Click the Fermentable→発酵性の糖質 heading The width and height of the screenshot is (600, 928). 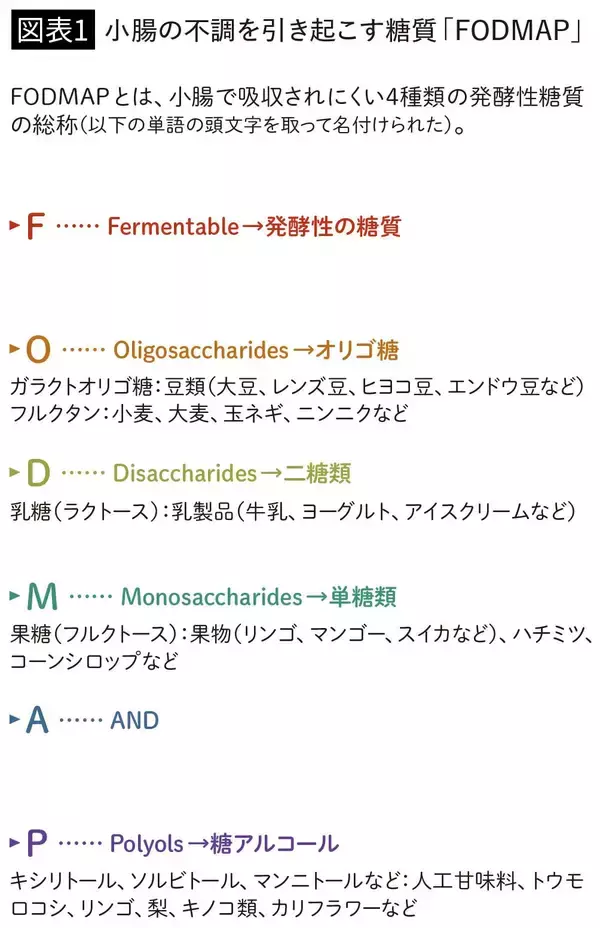click(x=254, y=227)
